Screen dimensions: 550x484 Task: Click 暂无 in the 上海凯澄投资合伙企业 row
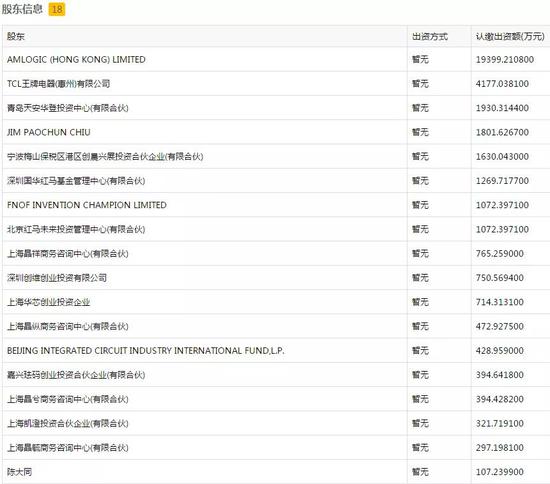coord(420,423)
